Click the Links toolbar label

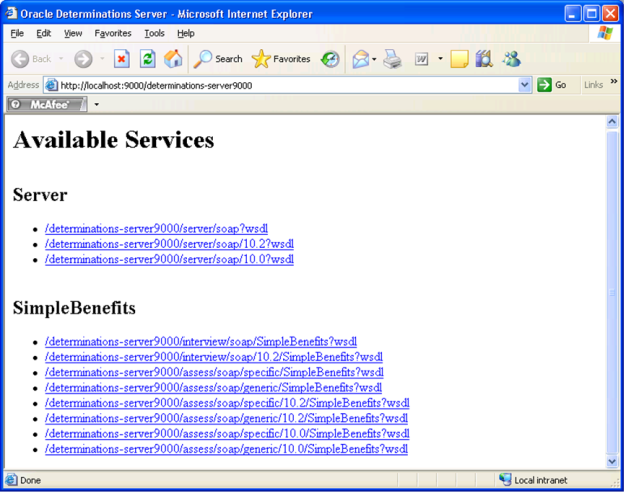[593, 85]
